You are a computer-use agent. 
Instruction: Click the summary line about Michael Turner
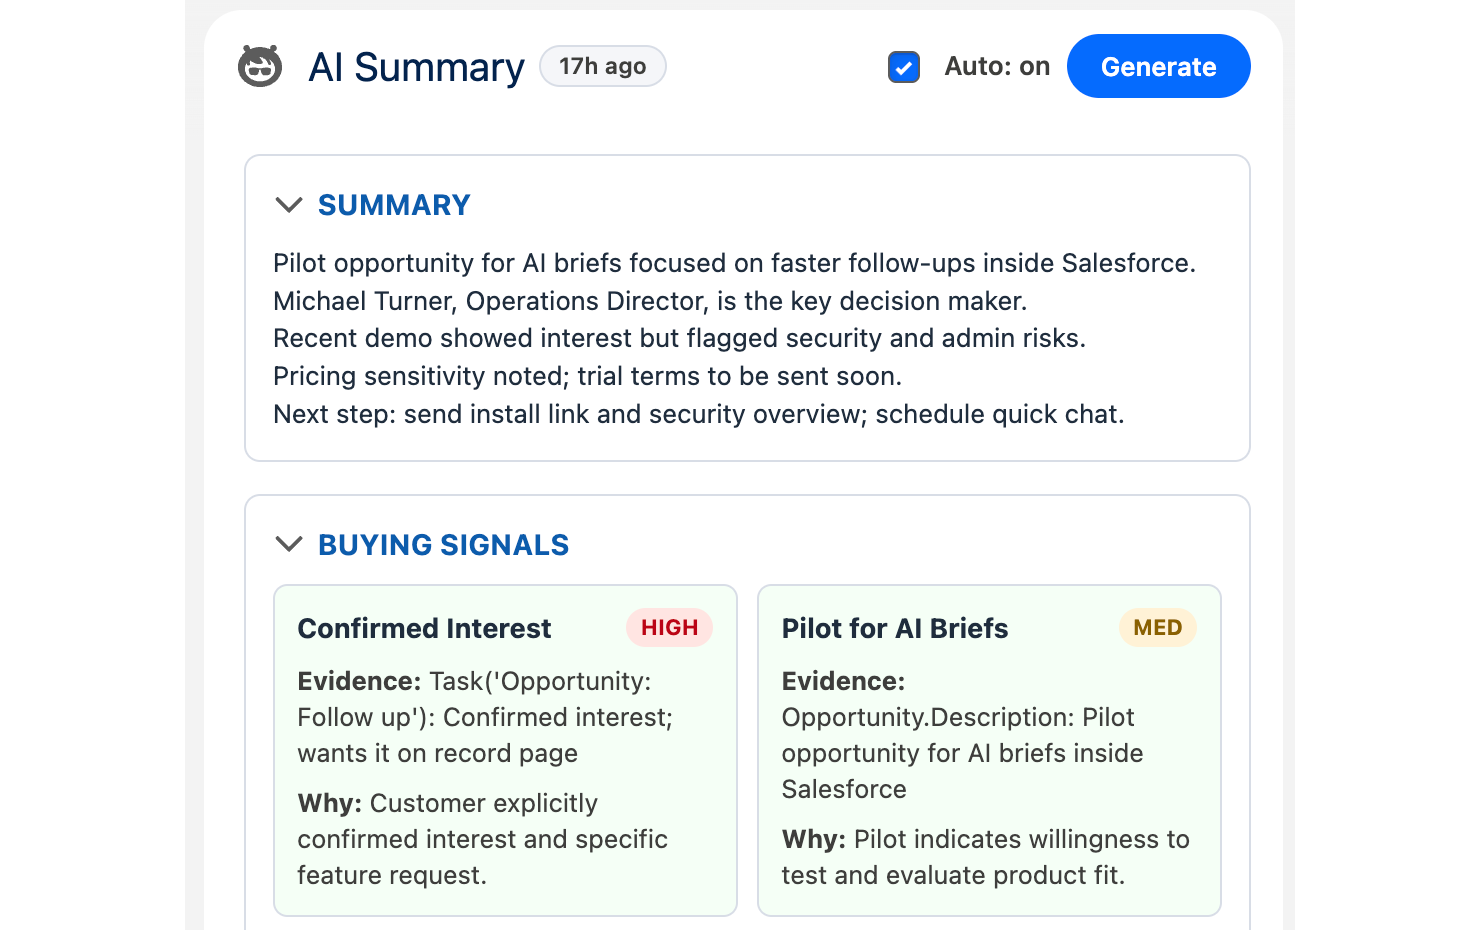pyautogui.click(x=648, y=300)
